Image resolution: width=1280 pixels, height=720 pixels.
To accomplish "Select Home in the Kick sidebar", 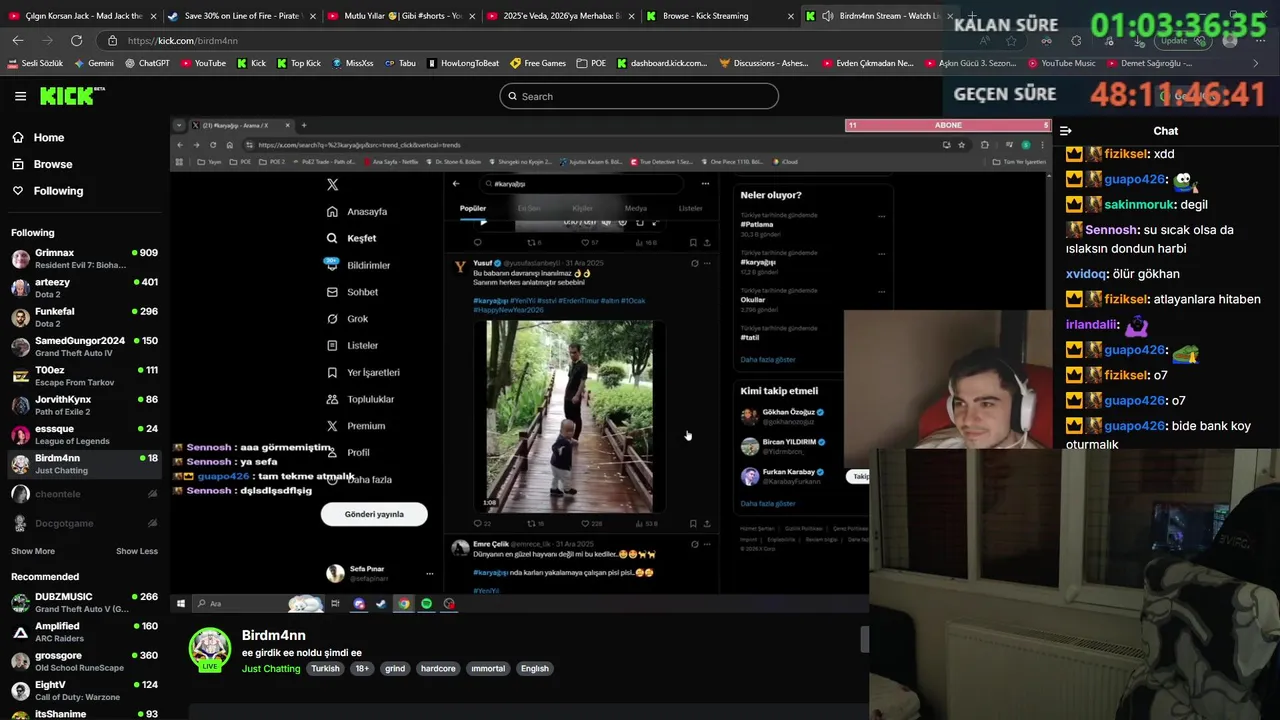I will tap(38, 138).
